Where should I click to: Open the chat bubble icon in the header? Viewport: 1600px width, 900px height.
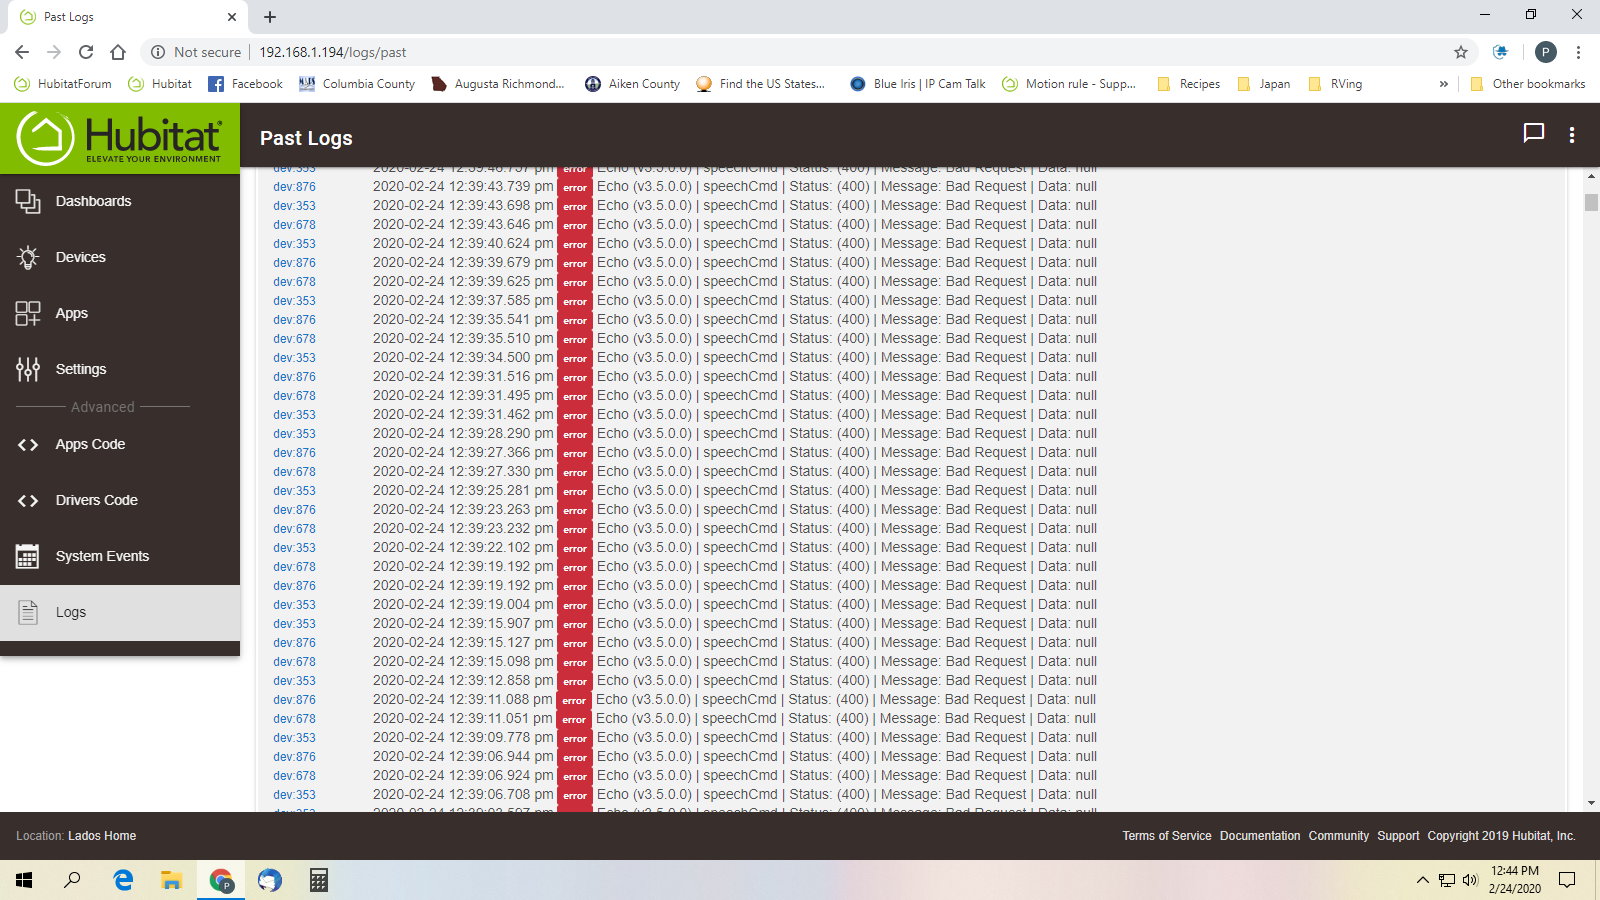click(x=1533, y=134)
